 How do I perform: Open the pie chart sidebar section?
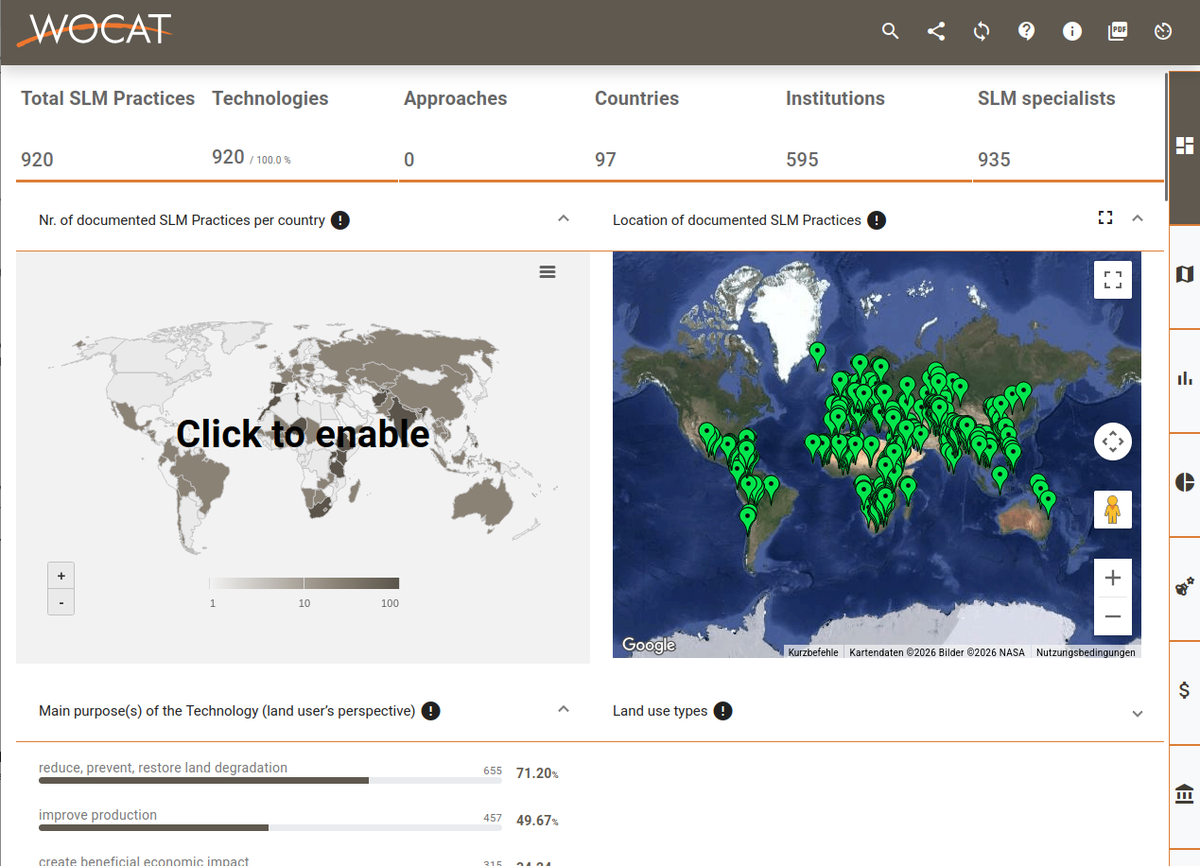[x=1185, y=482]
